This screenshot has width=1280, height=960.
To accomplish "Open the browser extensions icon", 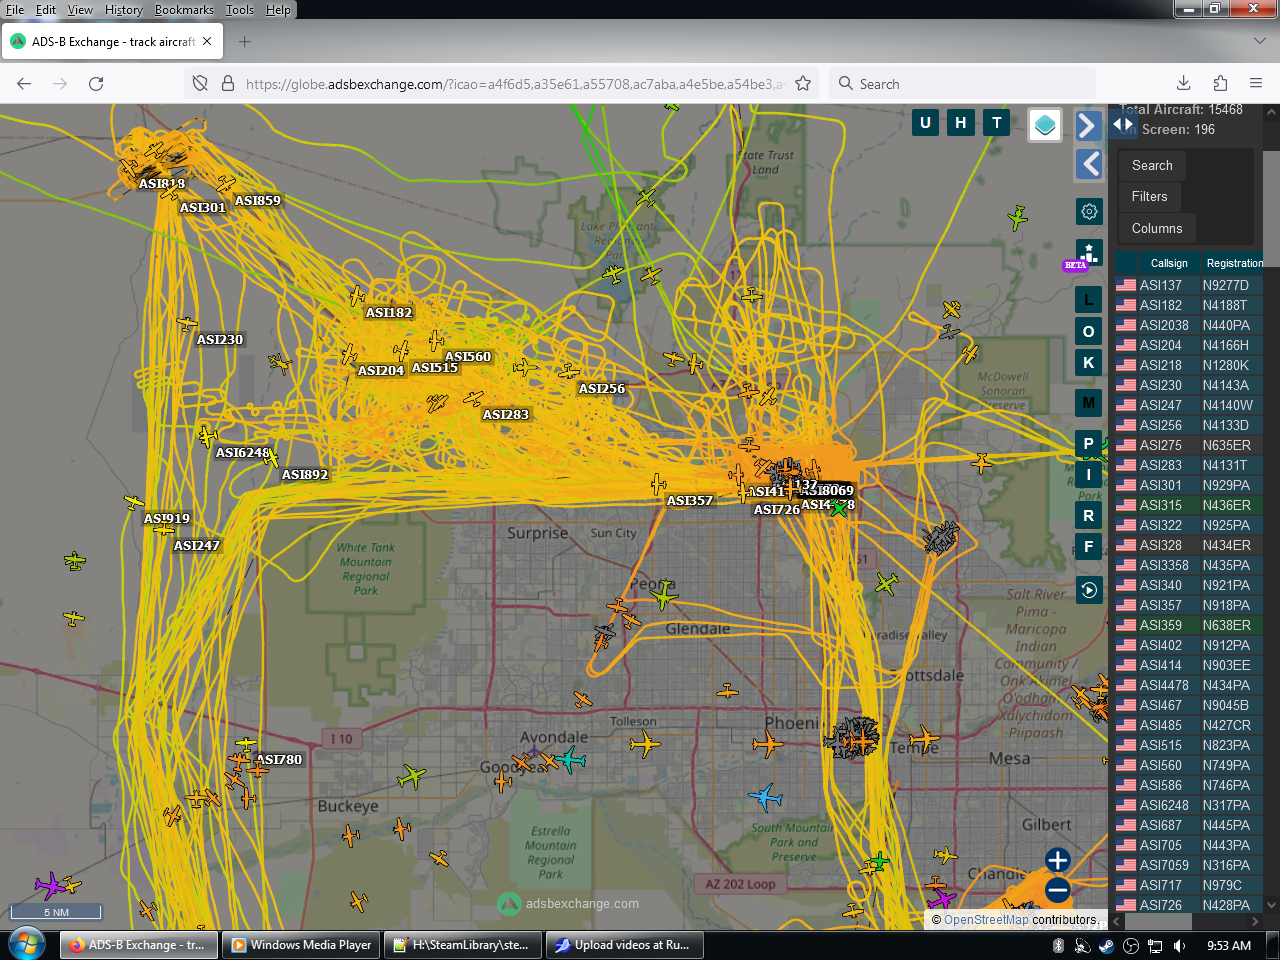I will [x=1220, y=84].
